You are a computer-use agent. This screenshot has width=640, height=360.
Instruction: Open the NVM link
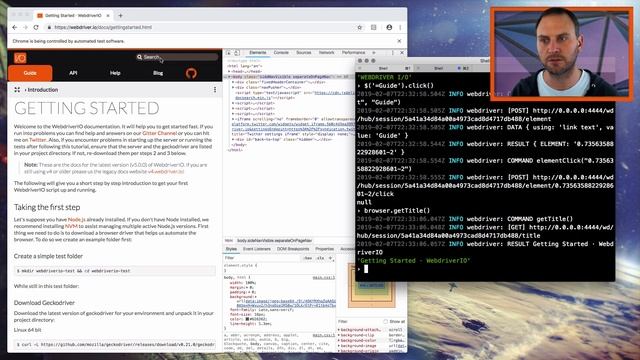[71, 226]
